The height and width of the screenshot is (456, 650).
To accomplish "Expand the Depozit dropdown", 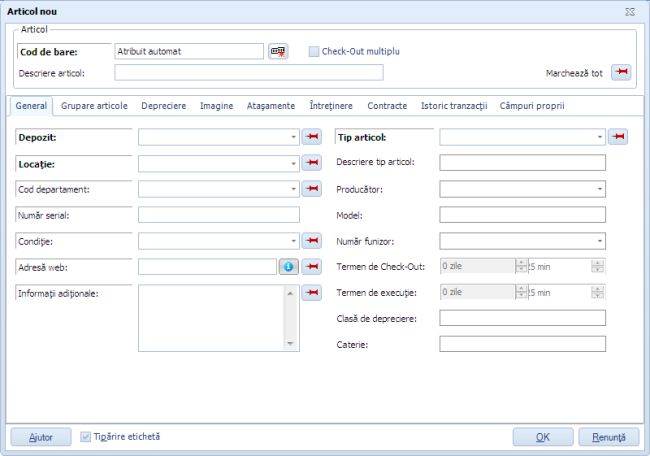I will 293,137.
